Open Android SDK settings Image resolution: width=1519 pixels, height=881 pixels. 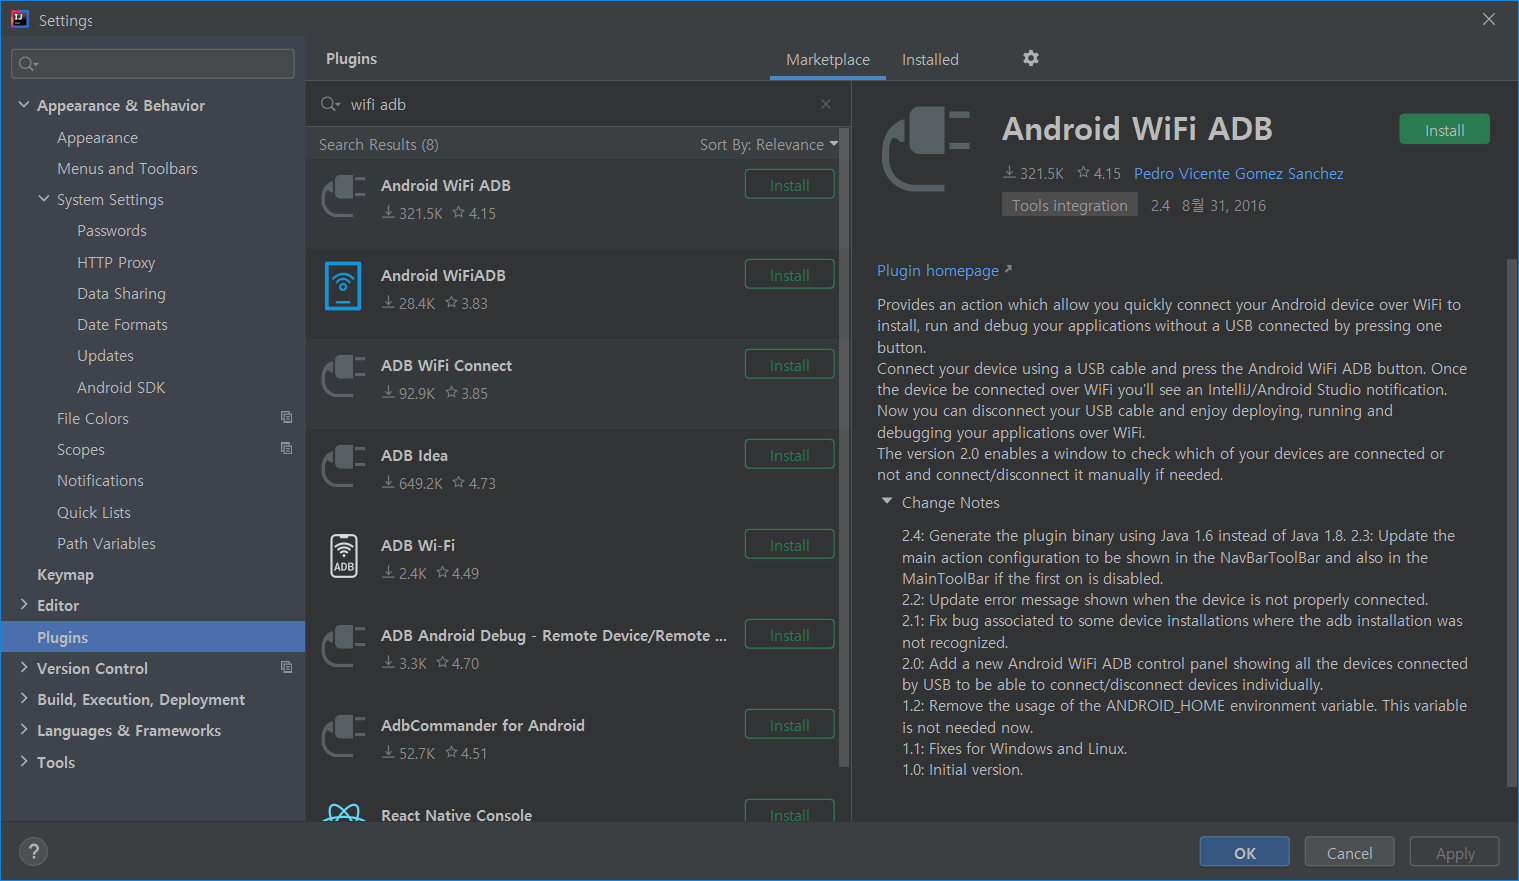121,388
